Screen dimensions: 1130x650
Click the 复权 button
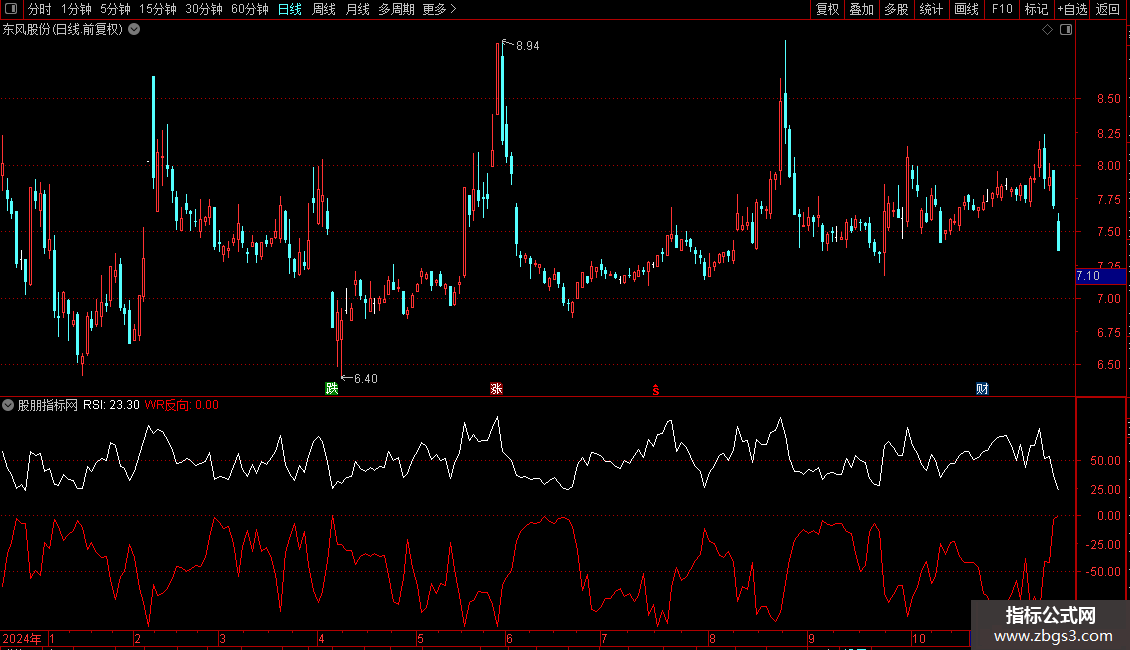point(827,9)
